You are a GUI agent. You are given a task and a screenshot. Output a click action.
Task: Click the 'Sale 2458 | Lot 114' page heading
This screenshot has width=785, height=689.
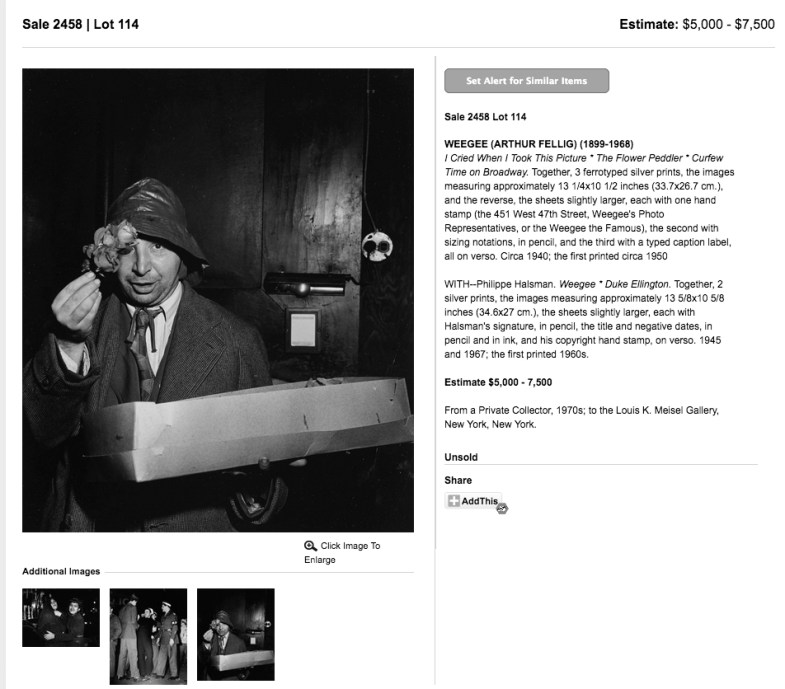click(x=81, y=24)
